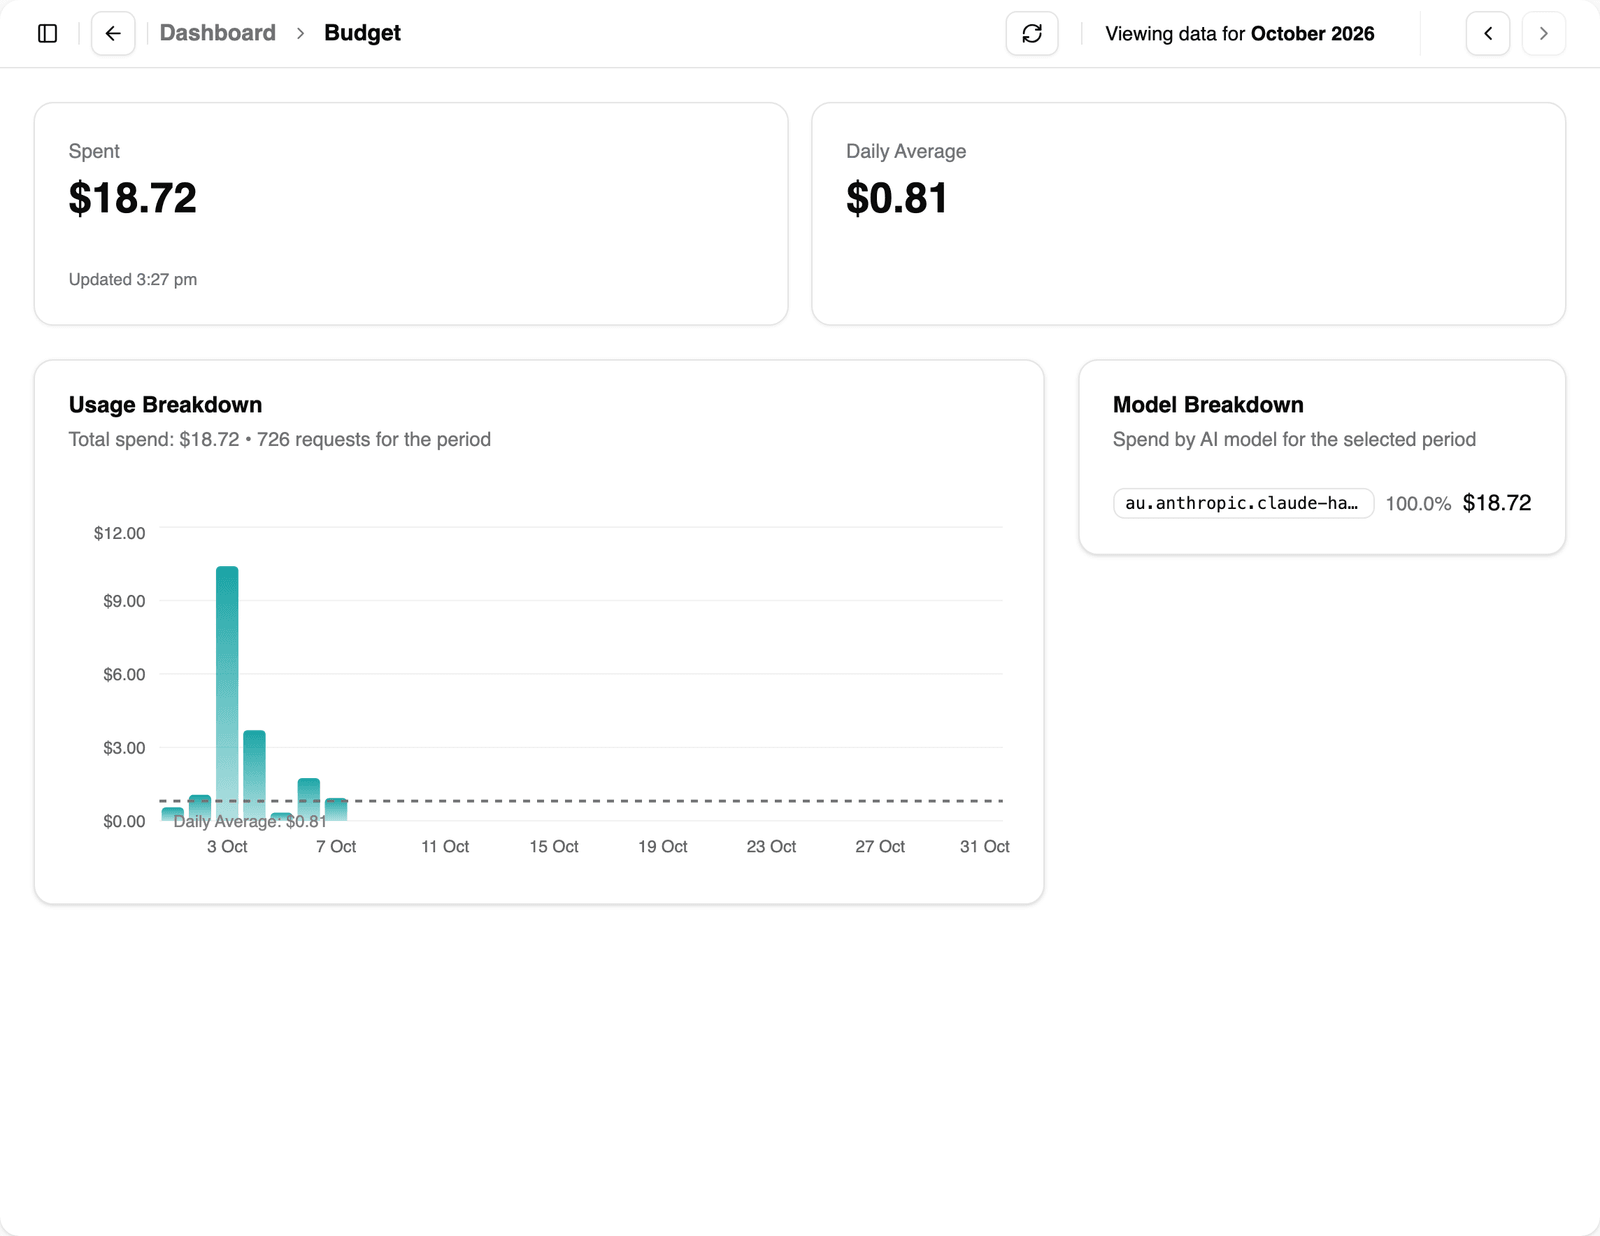This screenshot has width=1600, height=1236.
Task: Go to the next month
Action: [1544, 34]
